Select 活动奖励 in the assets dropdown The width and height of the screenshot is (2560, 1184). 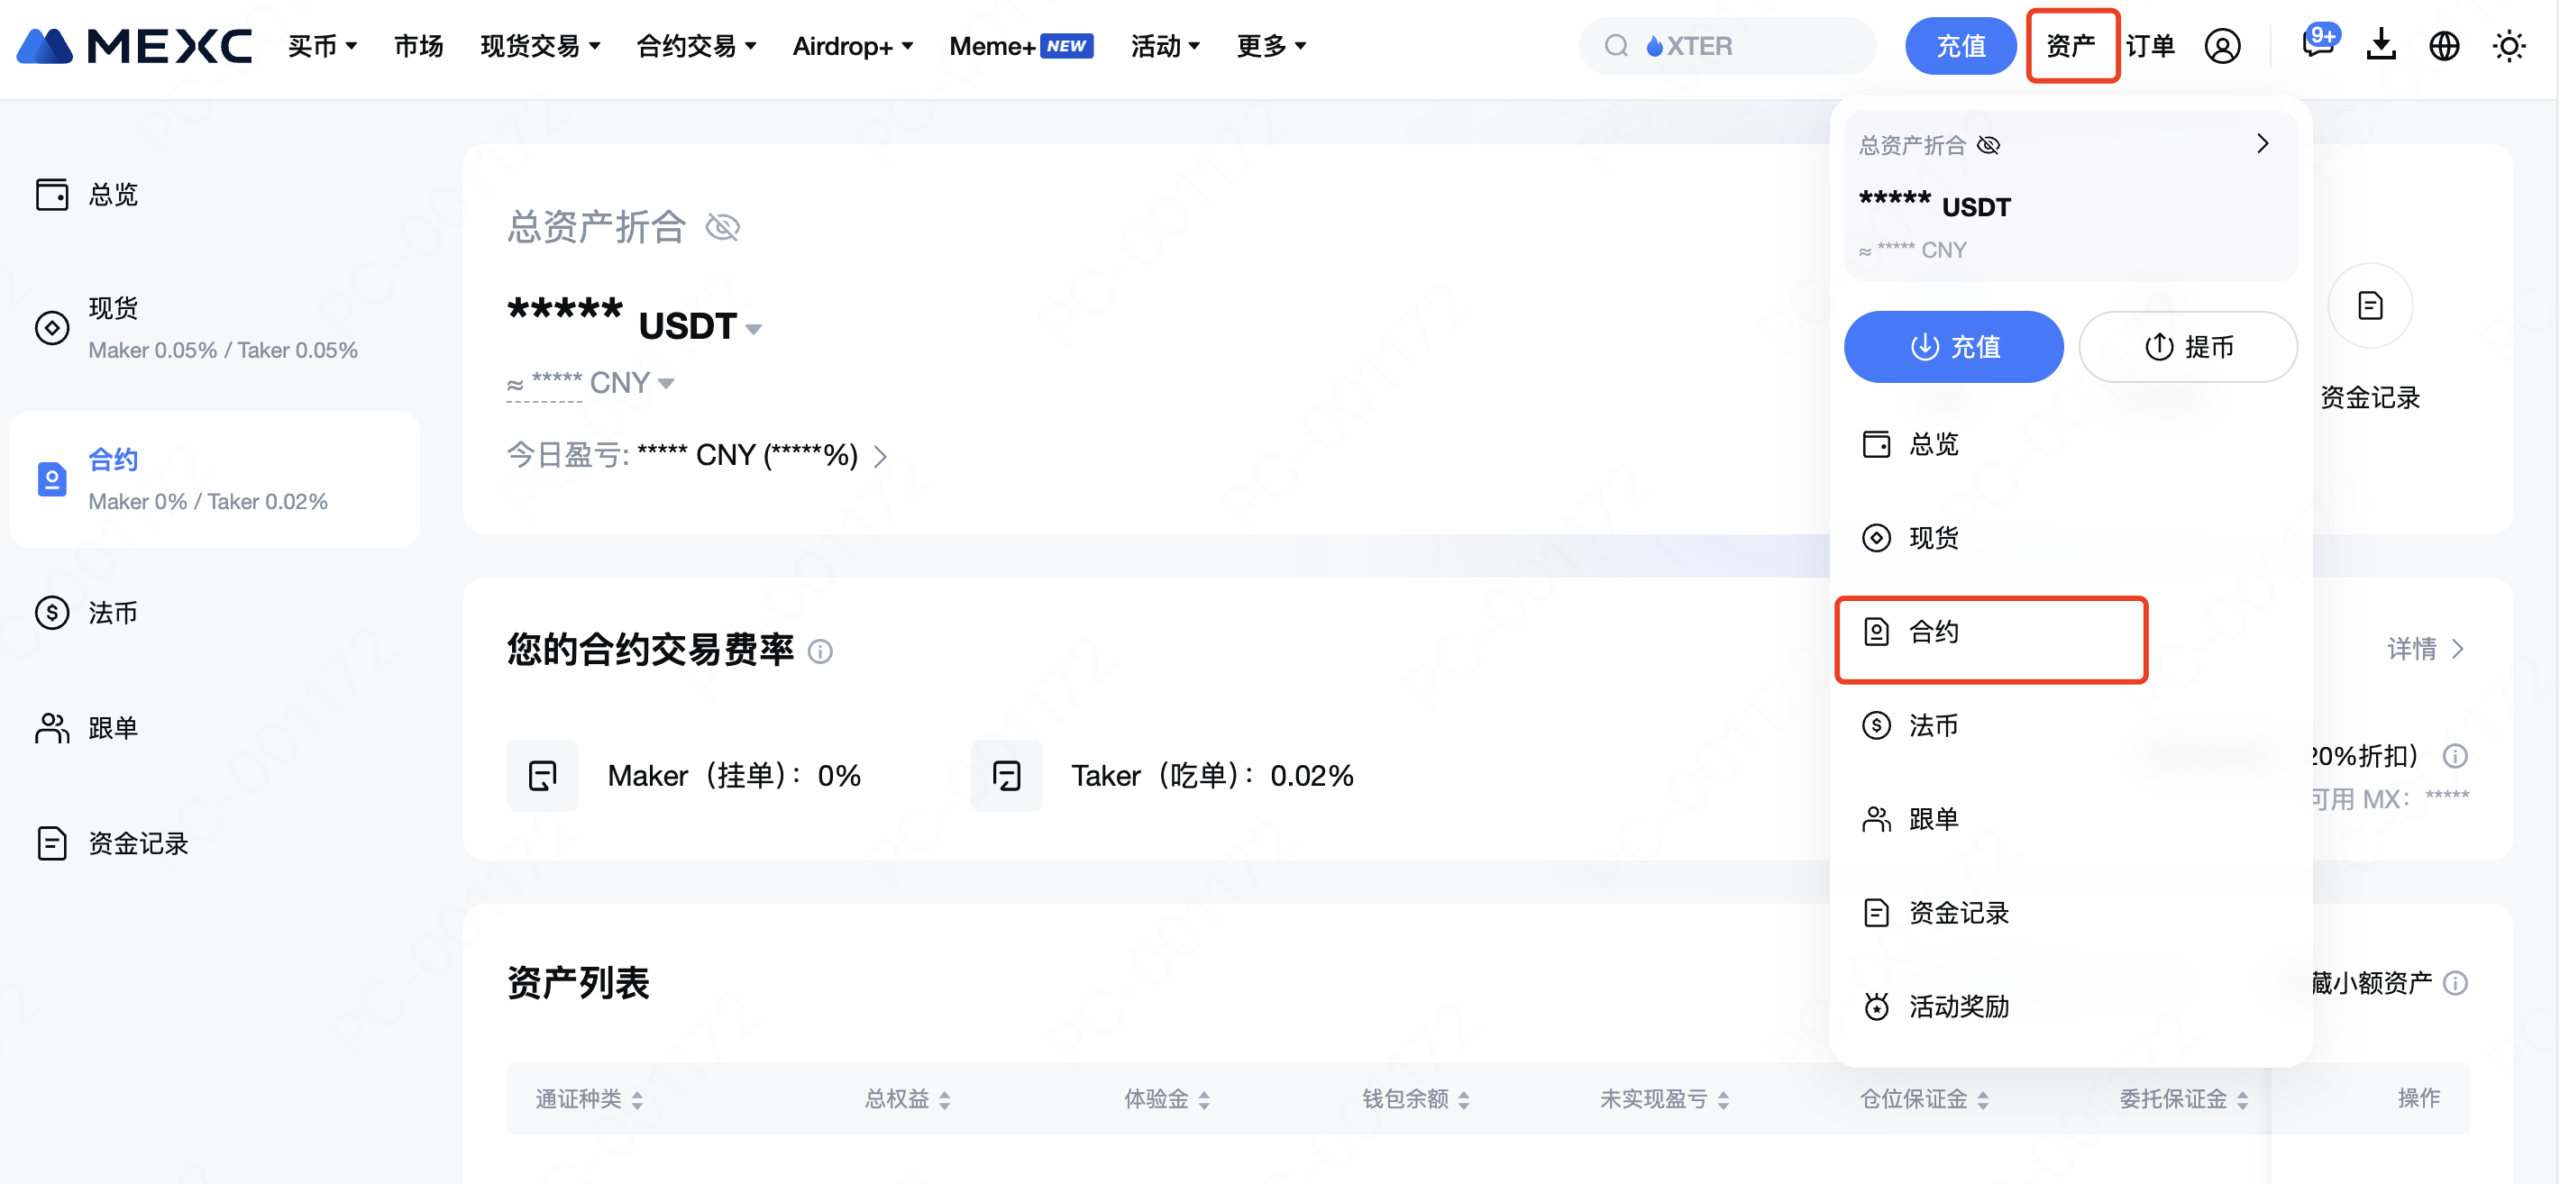coord(1958,1006)
